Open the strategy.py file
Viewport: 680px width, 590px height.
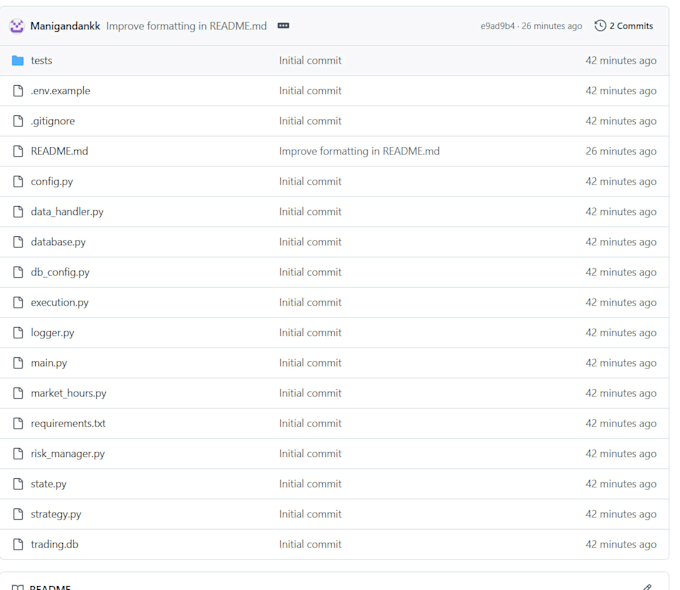(x=56, y=514)
